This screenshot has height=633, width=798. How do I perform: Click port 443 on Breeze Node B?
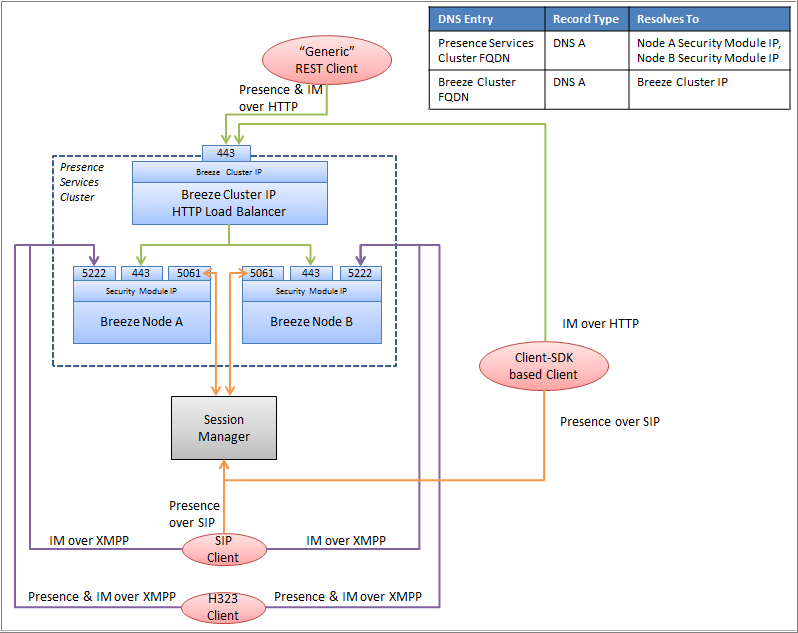(x=311, y=273)
